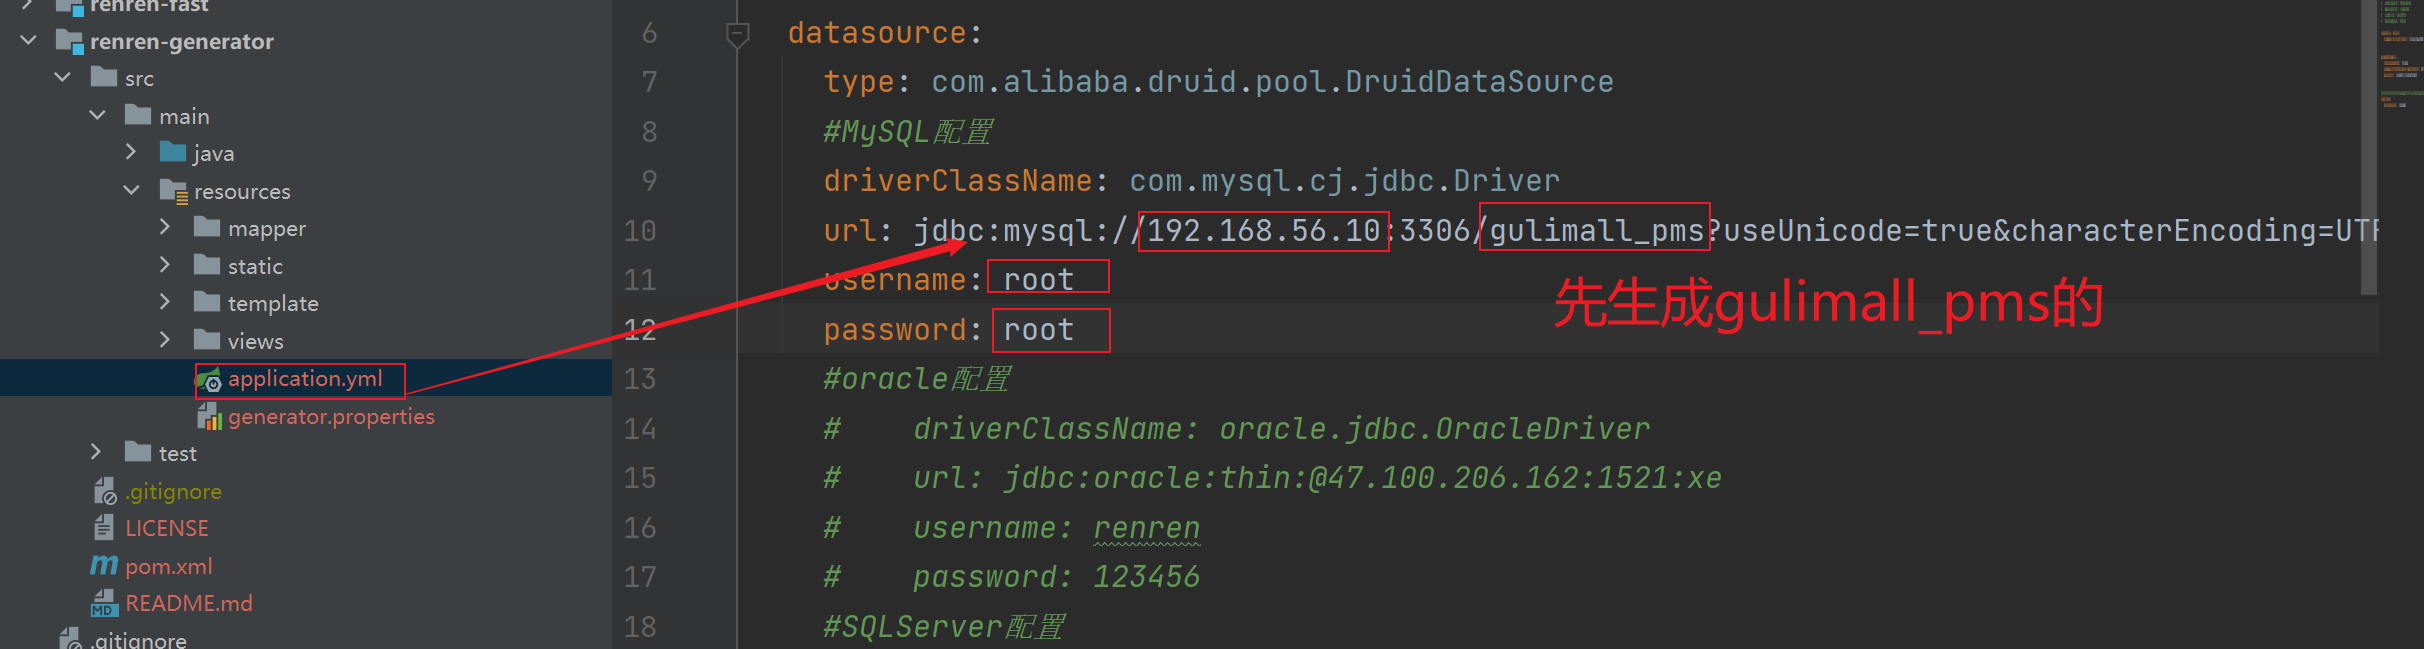Click 'com.alibaba.druid.pool.DruidDataSource' value

(x=1272, y=82)
